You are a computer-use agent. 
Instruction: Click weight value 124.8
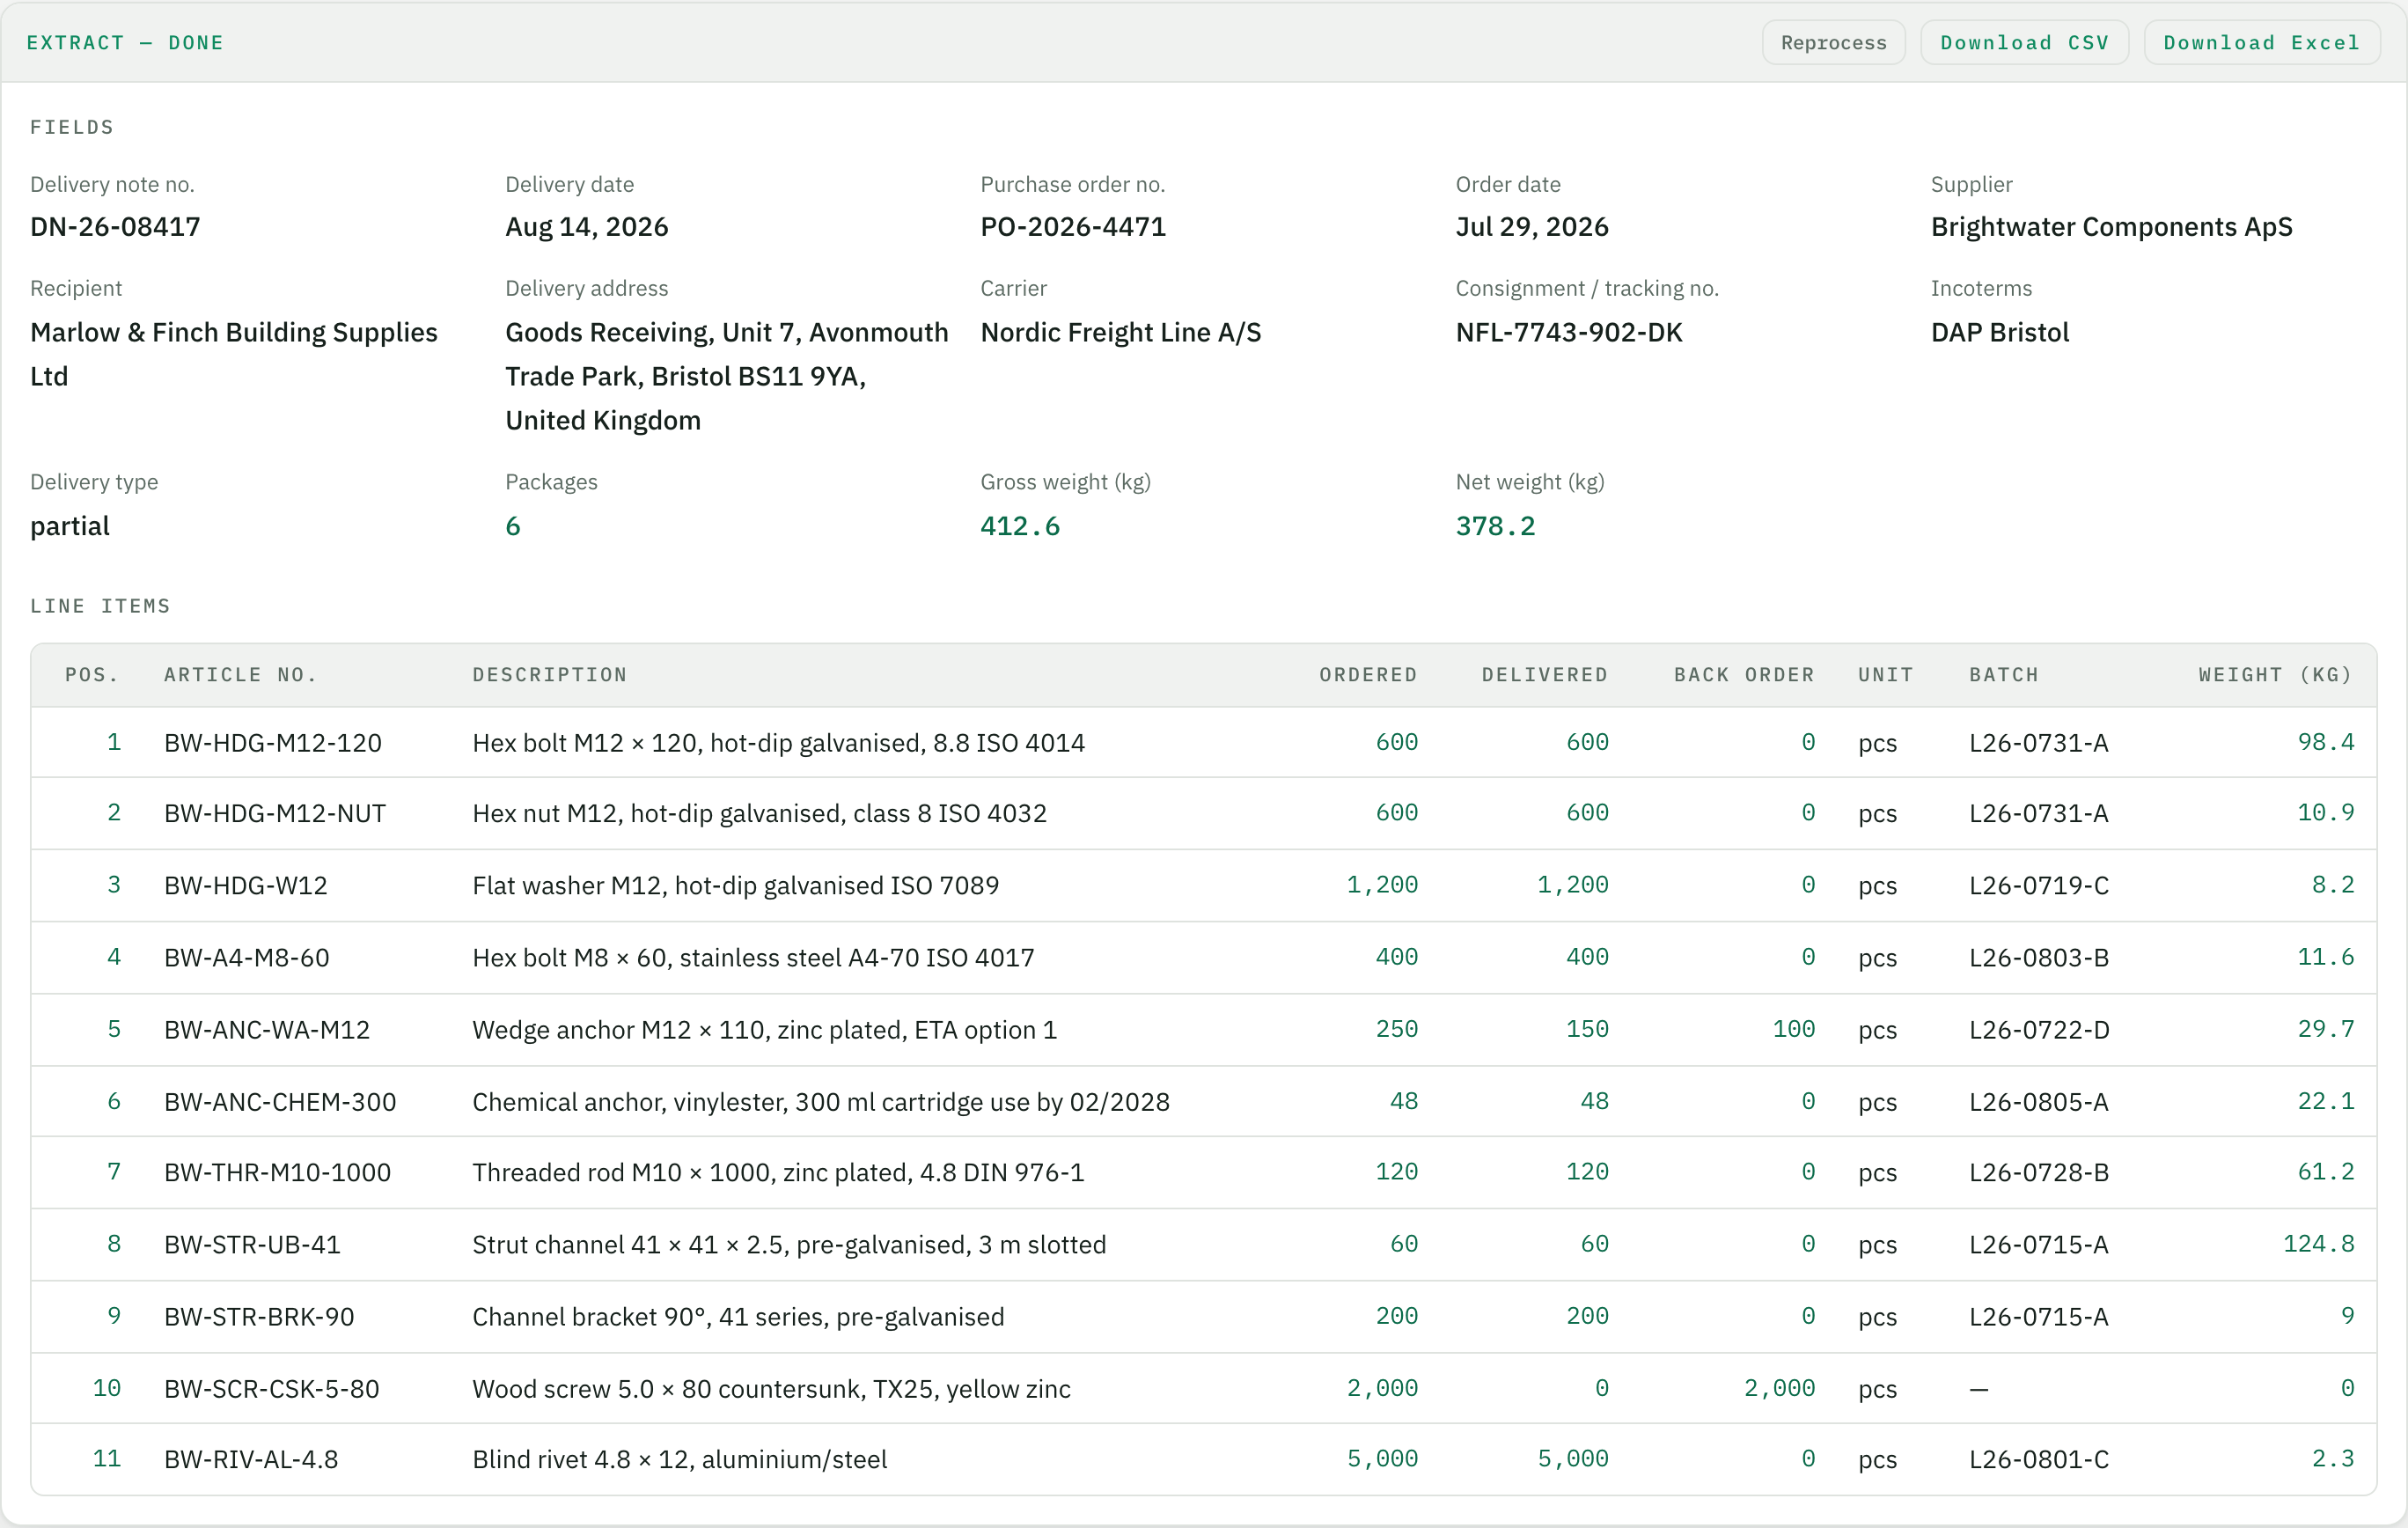[x=2318, y=1244]
